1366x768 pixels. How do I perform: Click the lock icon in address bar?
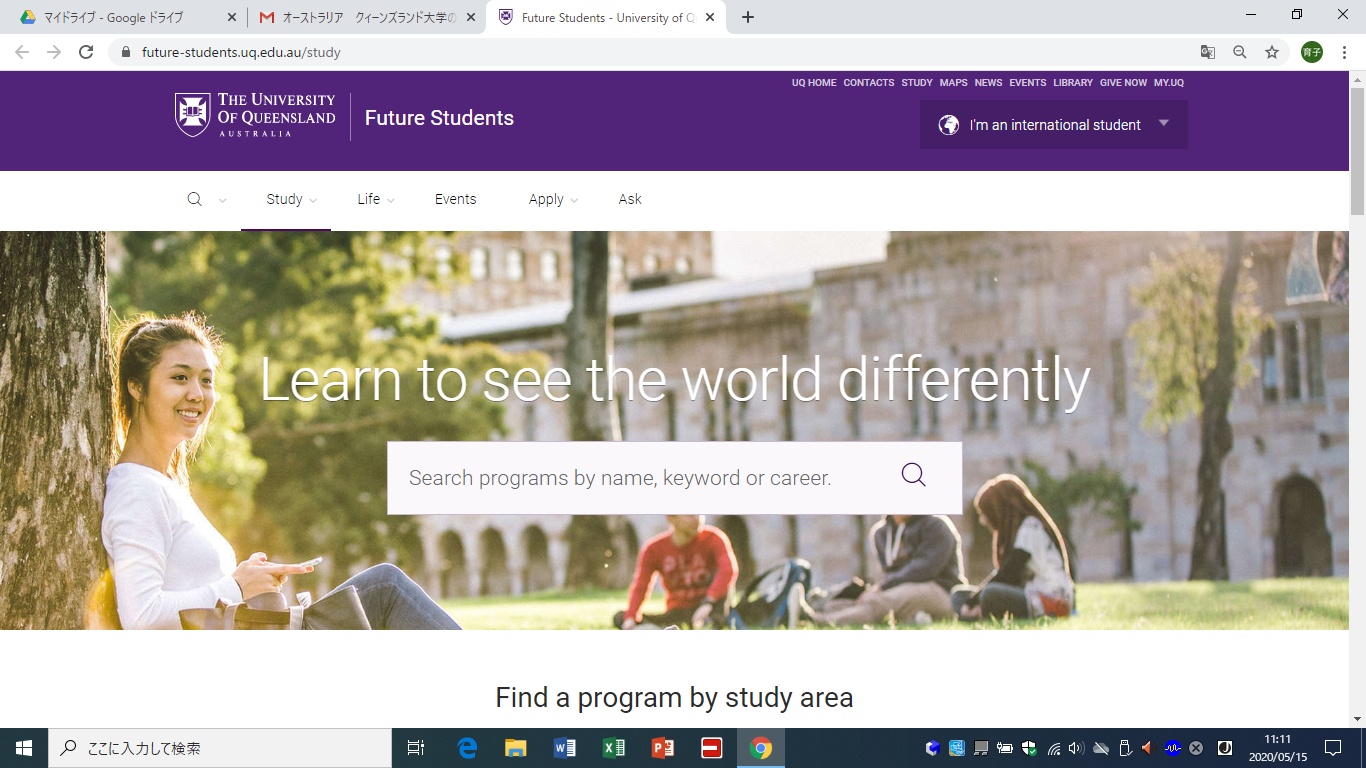[x=126, y=52]
